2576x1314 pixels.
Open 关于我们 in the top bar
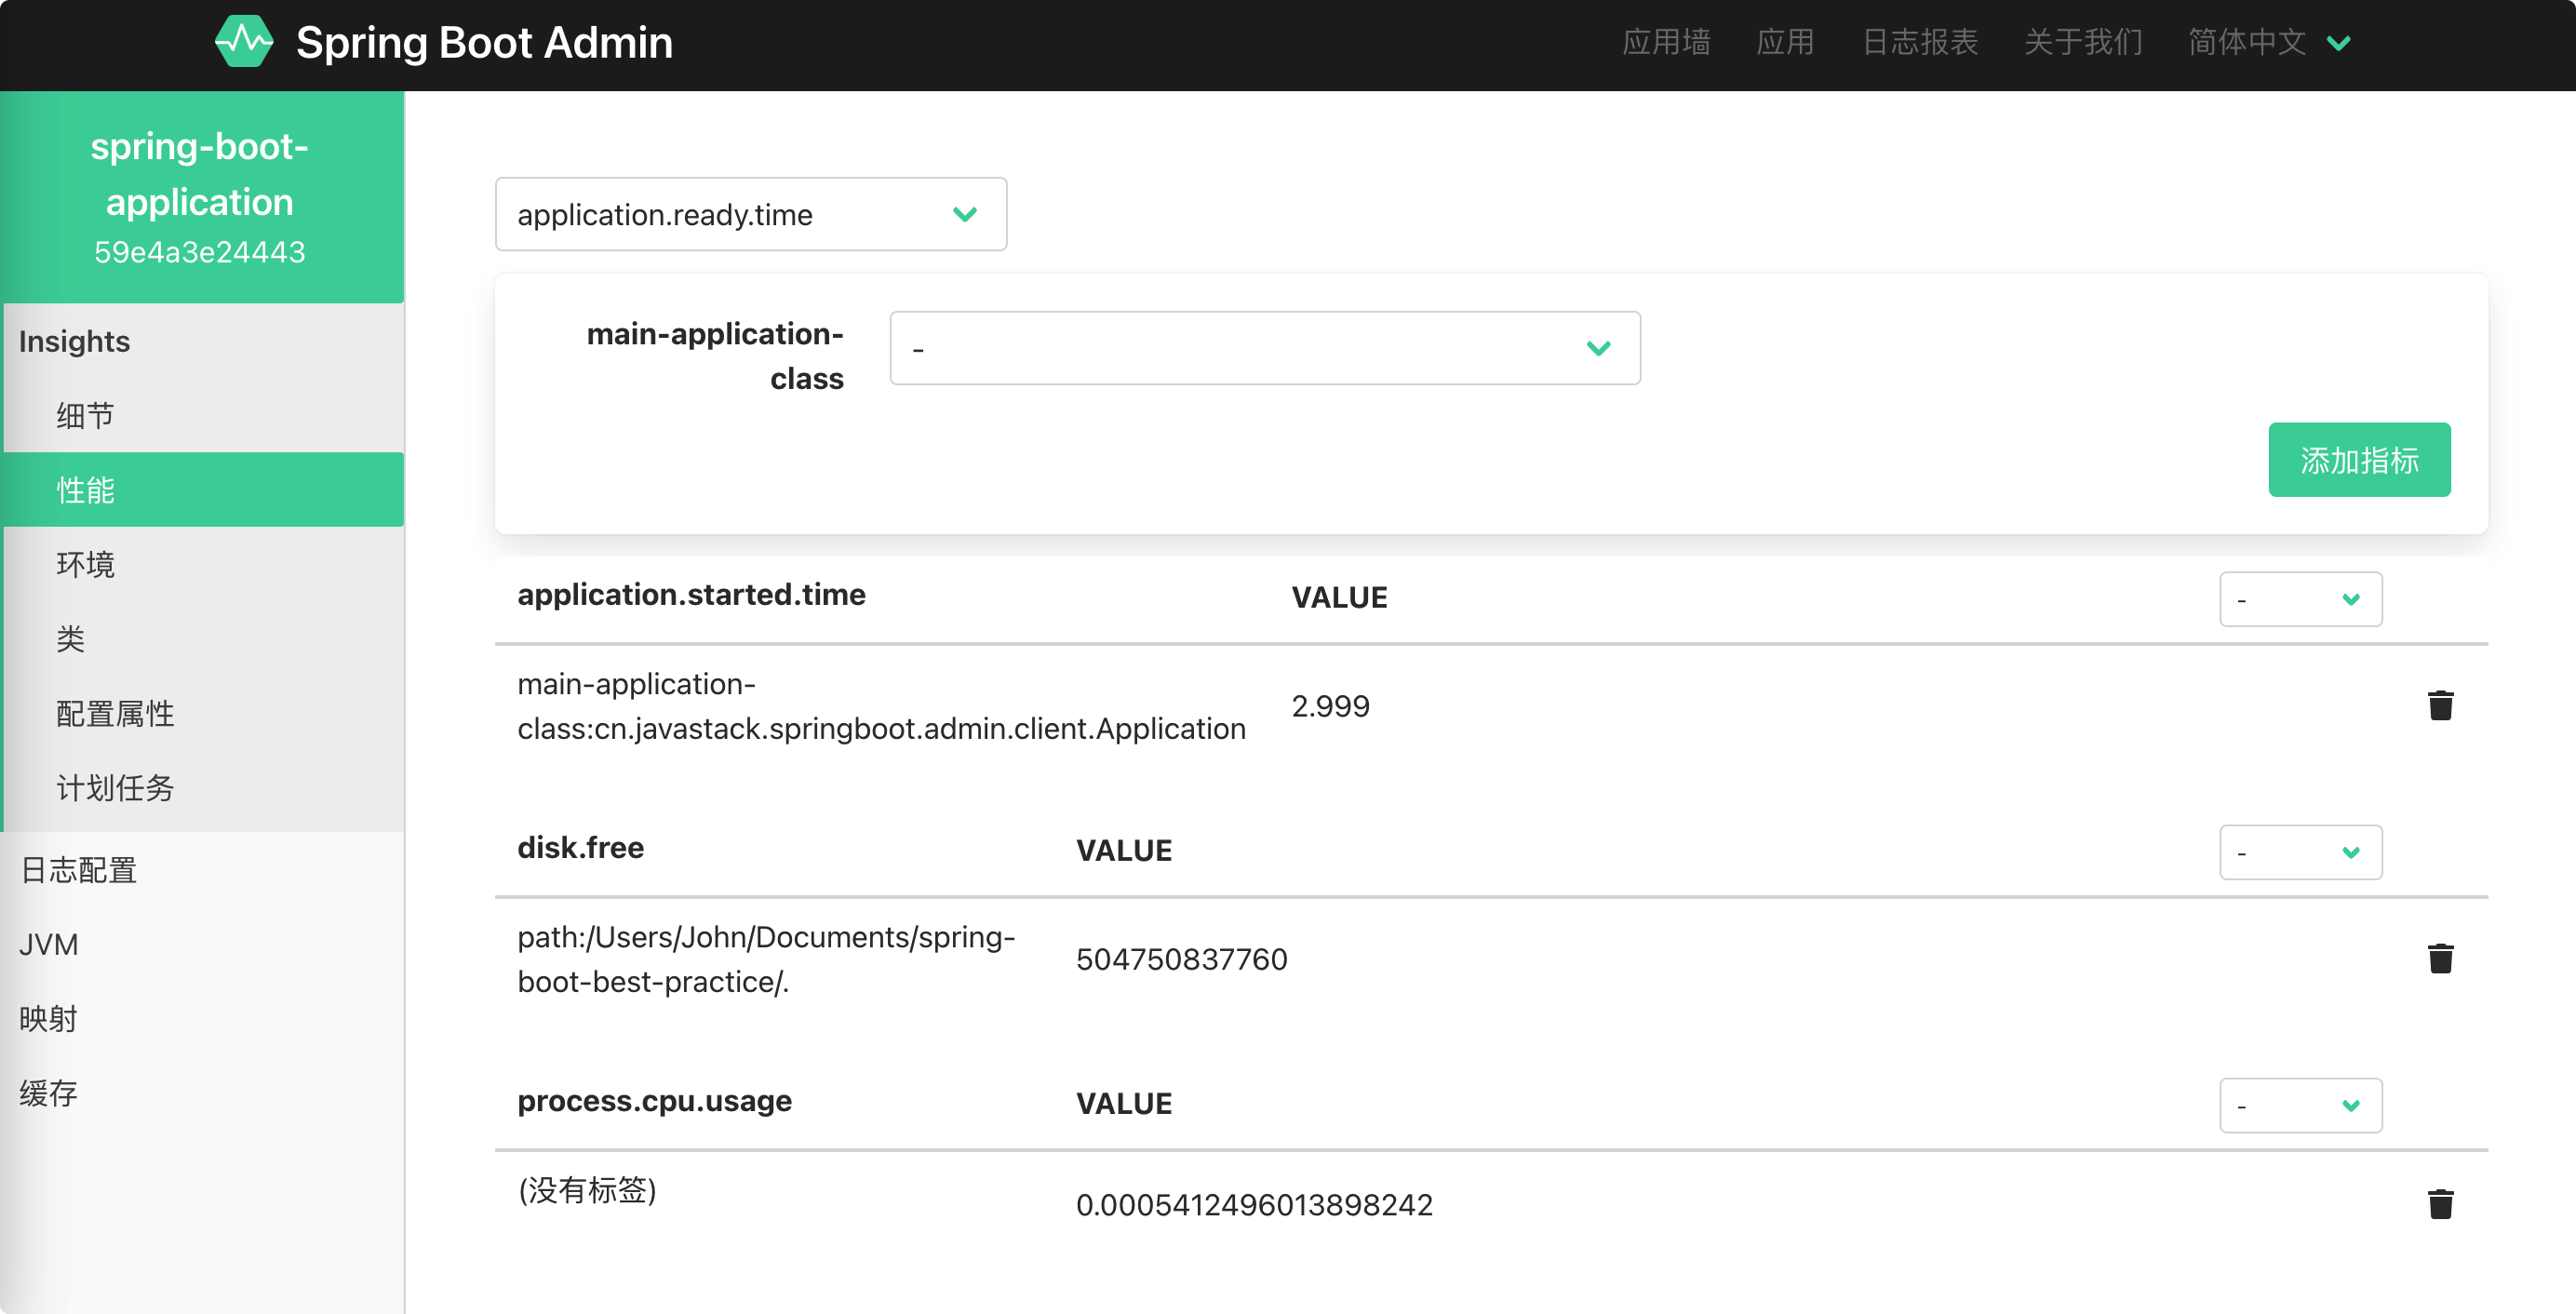coord(2083,42)
